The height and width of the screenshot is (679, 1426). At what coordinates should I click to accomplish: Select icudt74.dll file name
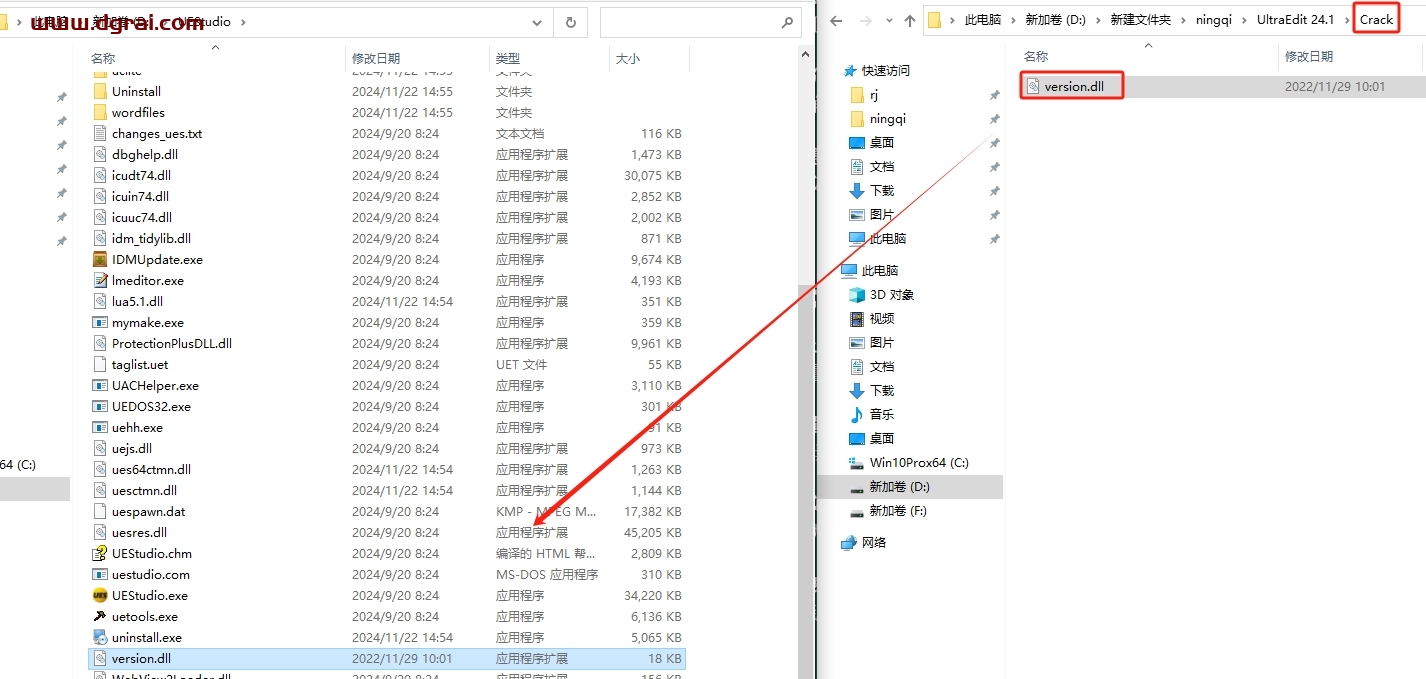(x=141, y=175)
